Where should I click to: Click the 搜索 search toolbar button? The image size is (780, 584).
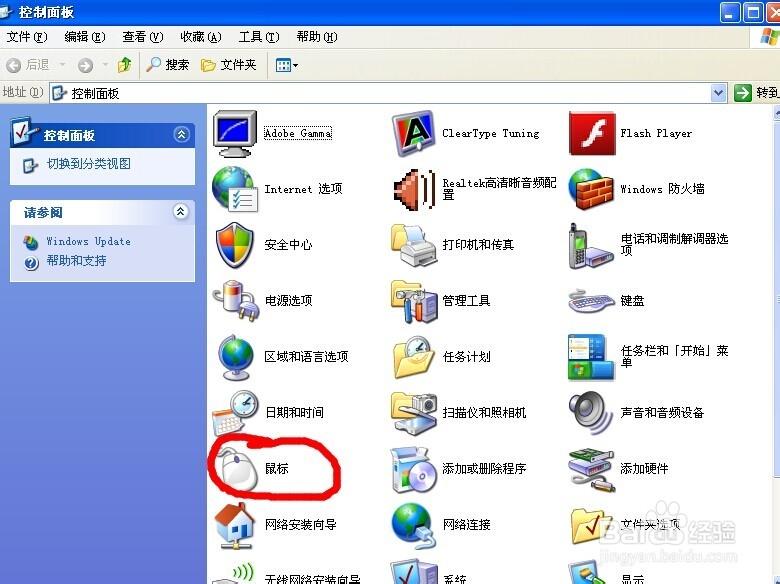click(168, 65)
